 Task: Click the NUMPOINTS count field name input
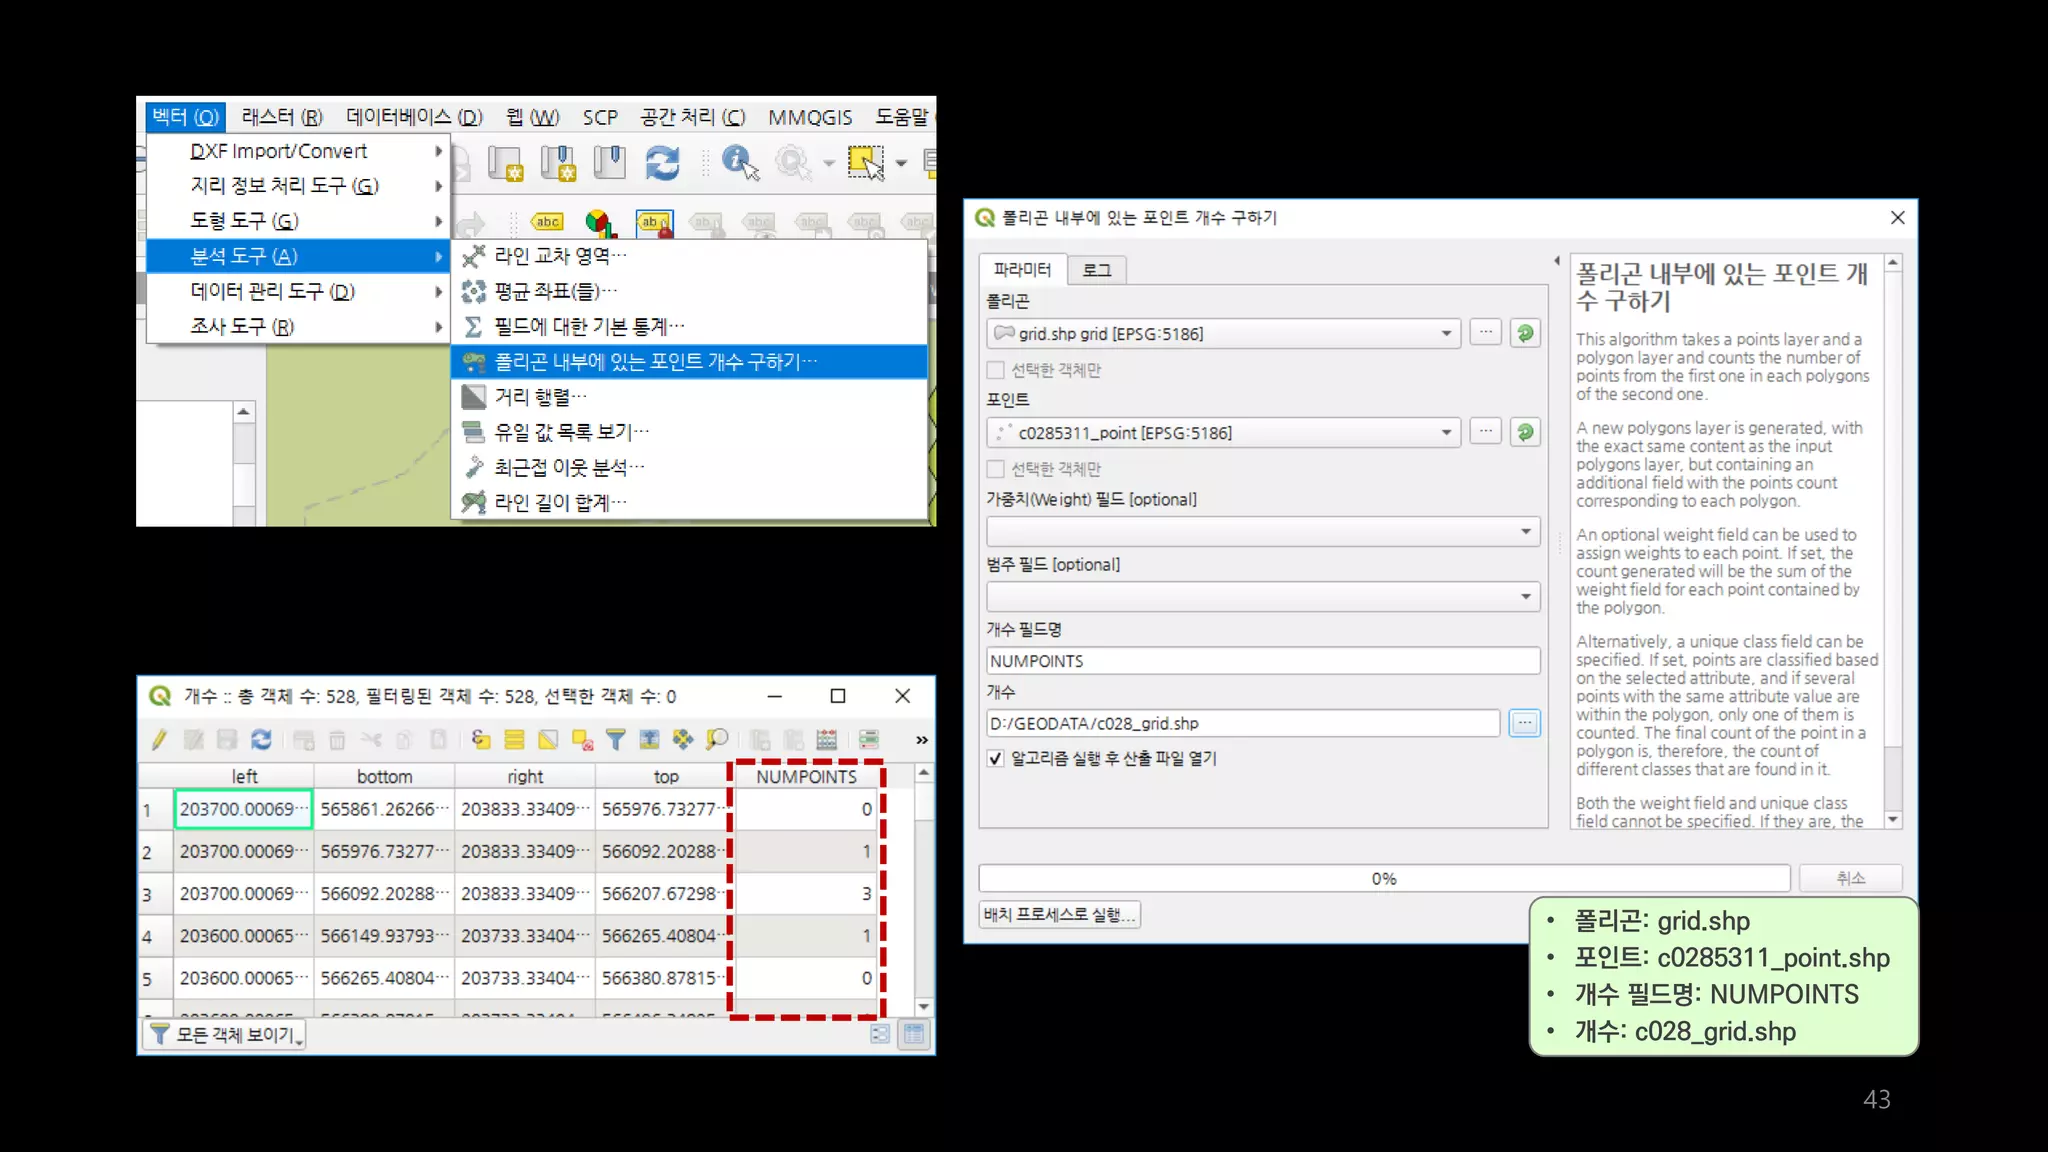[x=1262, y=661]
